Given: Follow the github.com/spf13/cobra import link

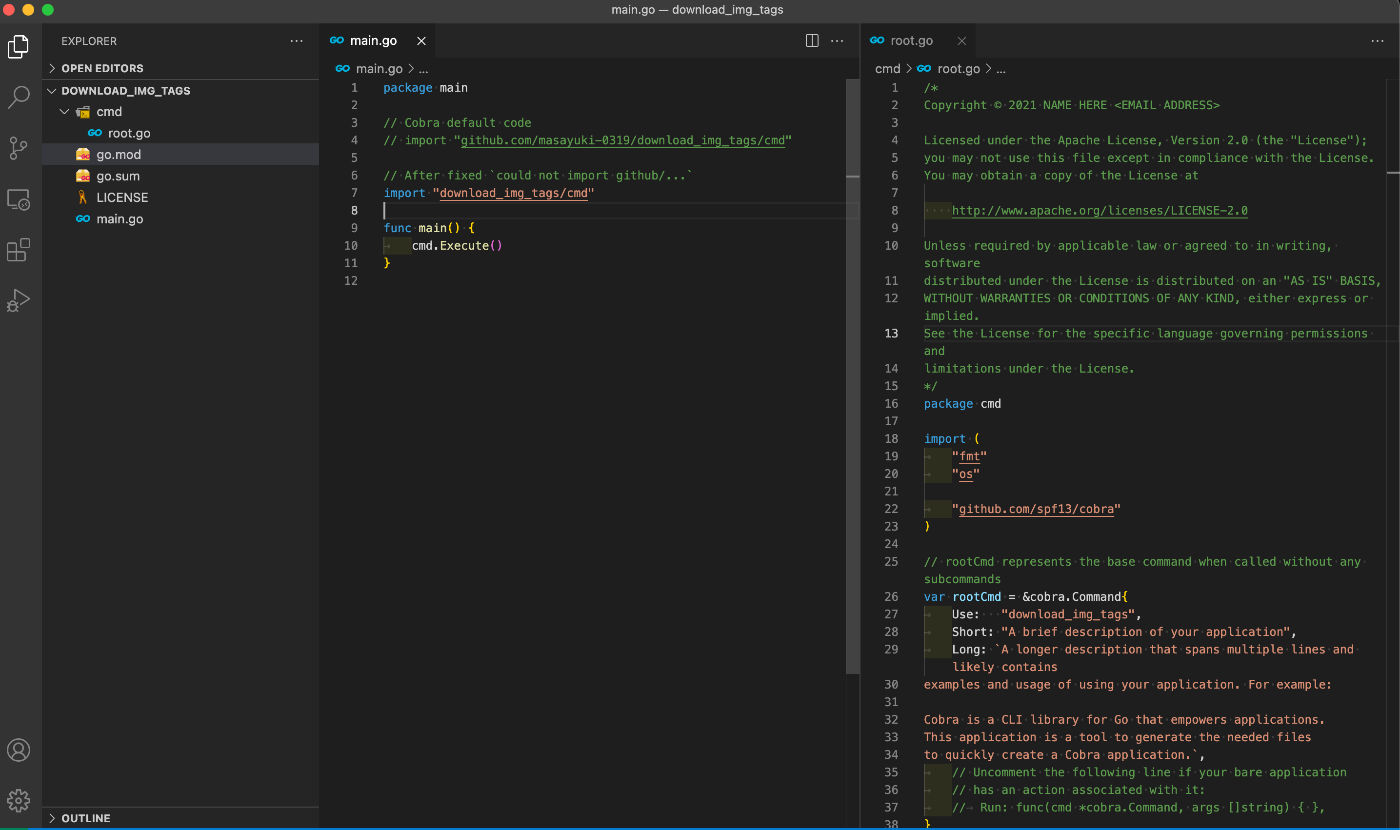Looking at the screenshot, I should coord(1036,509).
